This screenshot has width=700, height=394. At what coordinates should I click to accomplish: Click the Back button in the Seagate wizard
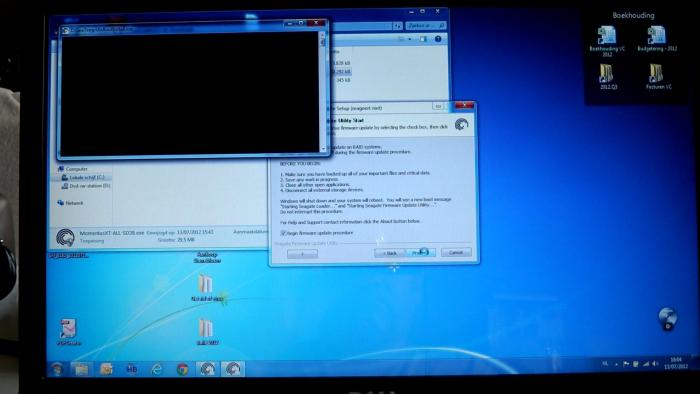389,253
